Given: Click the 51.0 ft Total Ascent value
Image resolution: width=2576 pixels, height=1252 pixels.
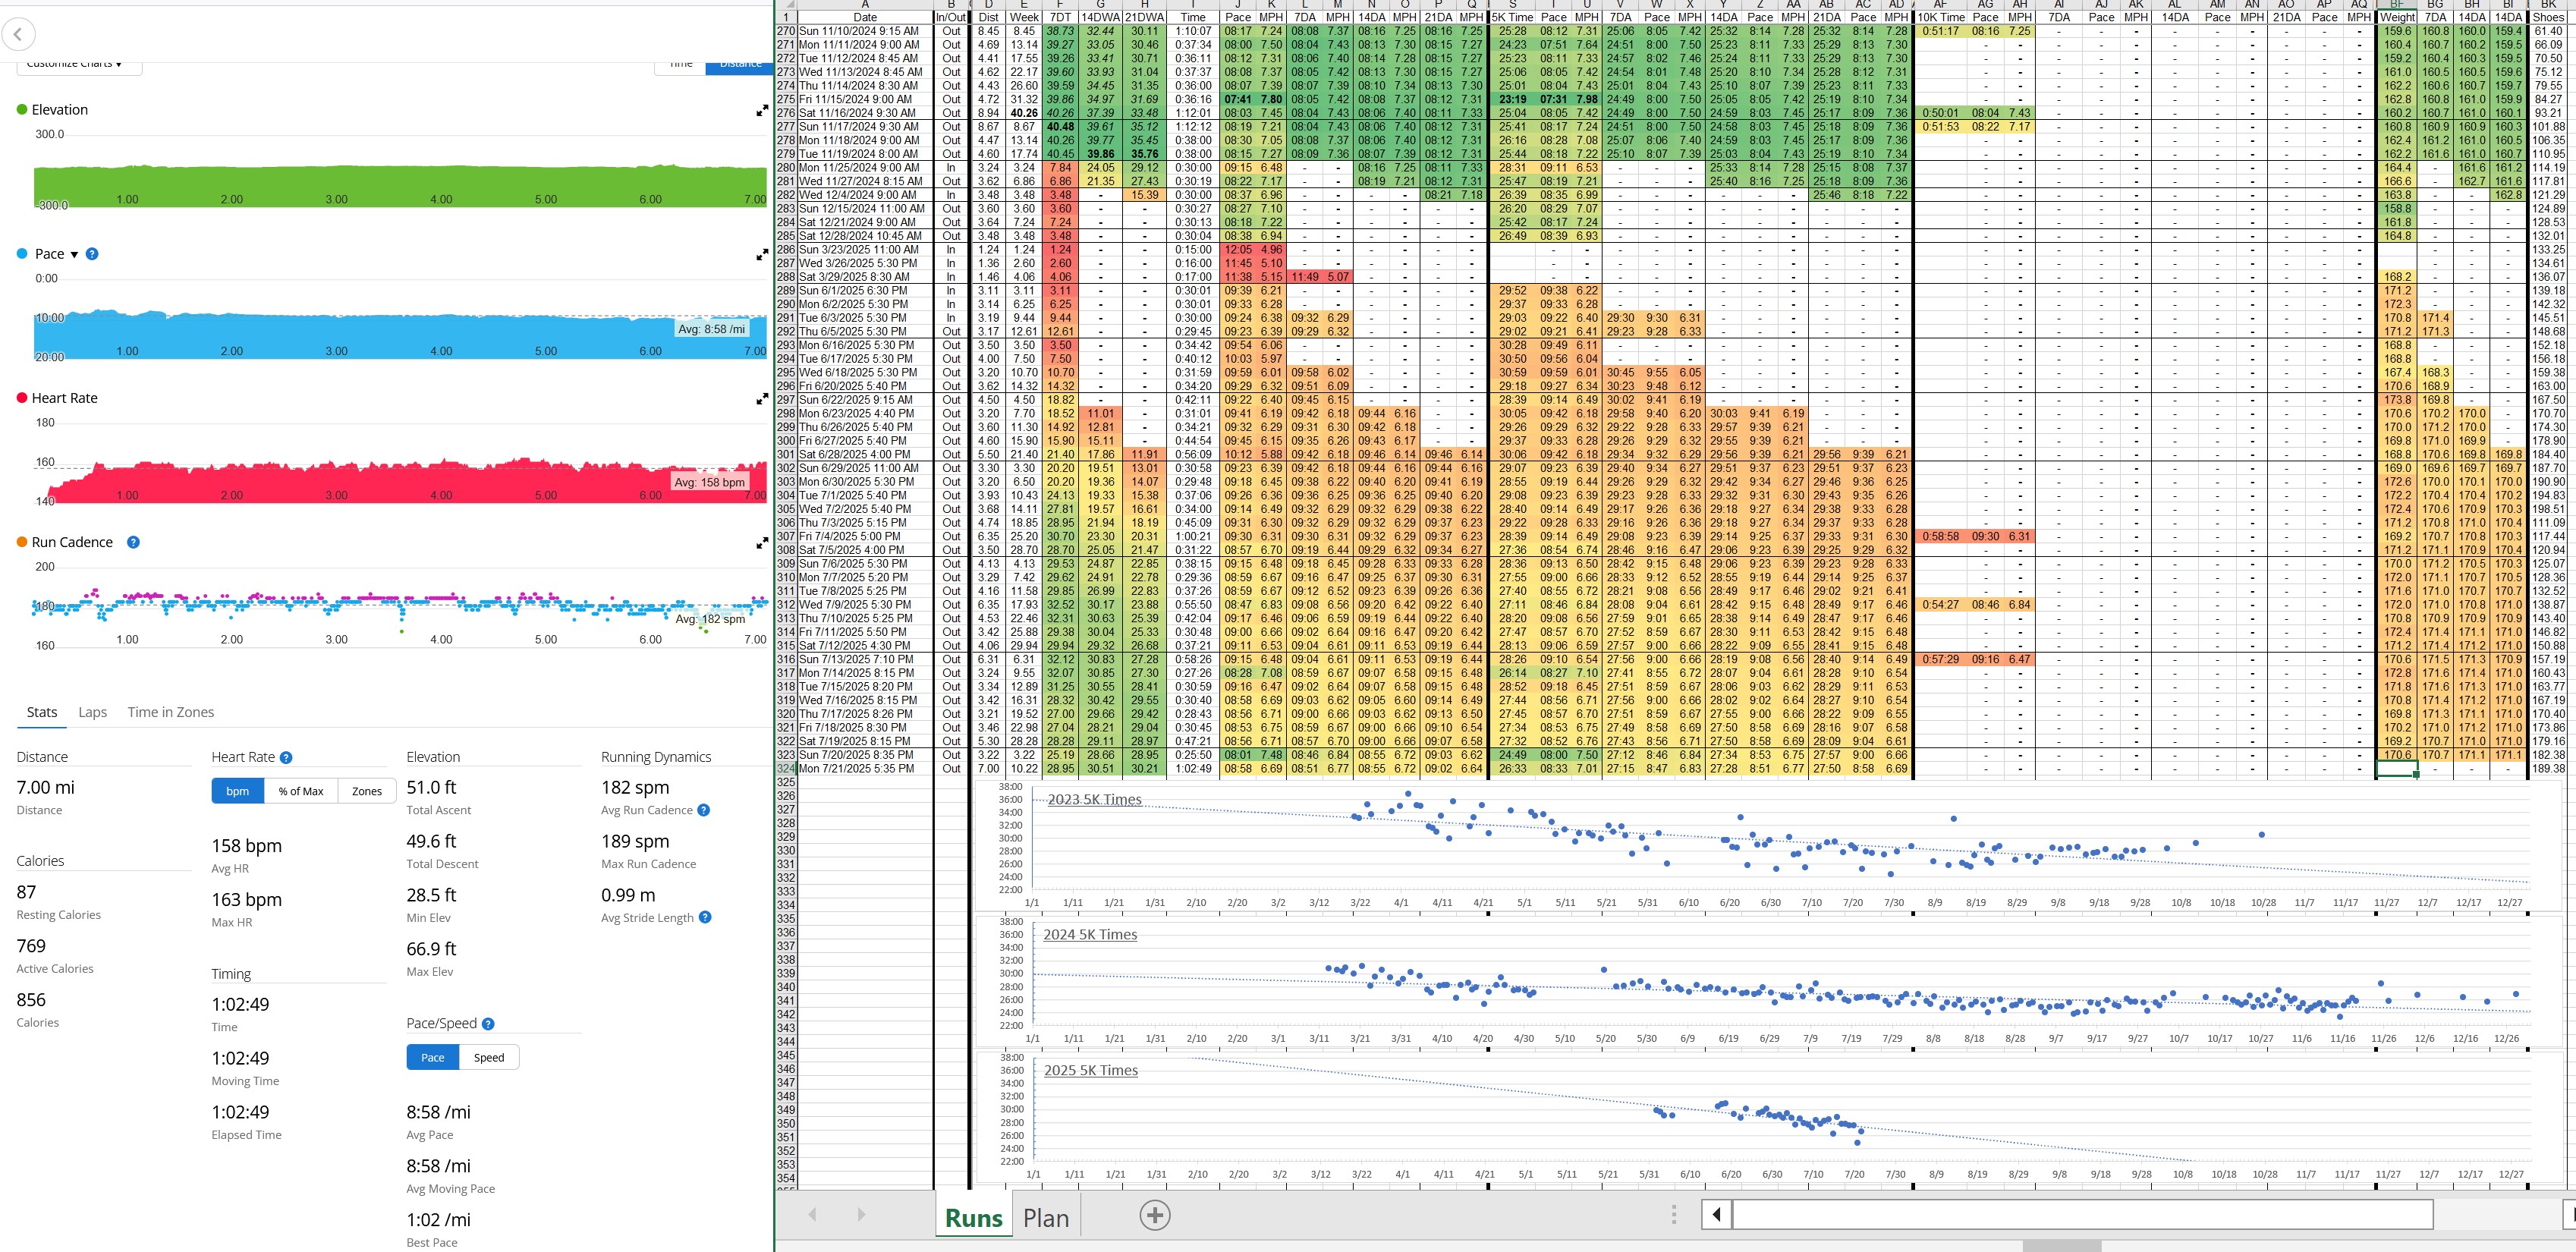Looking at the screenshot, I should pyautogui.click(x=432, y=788).
